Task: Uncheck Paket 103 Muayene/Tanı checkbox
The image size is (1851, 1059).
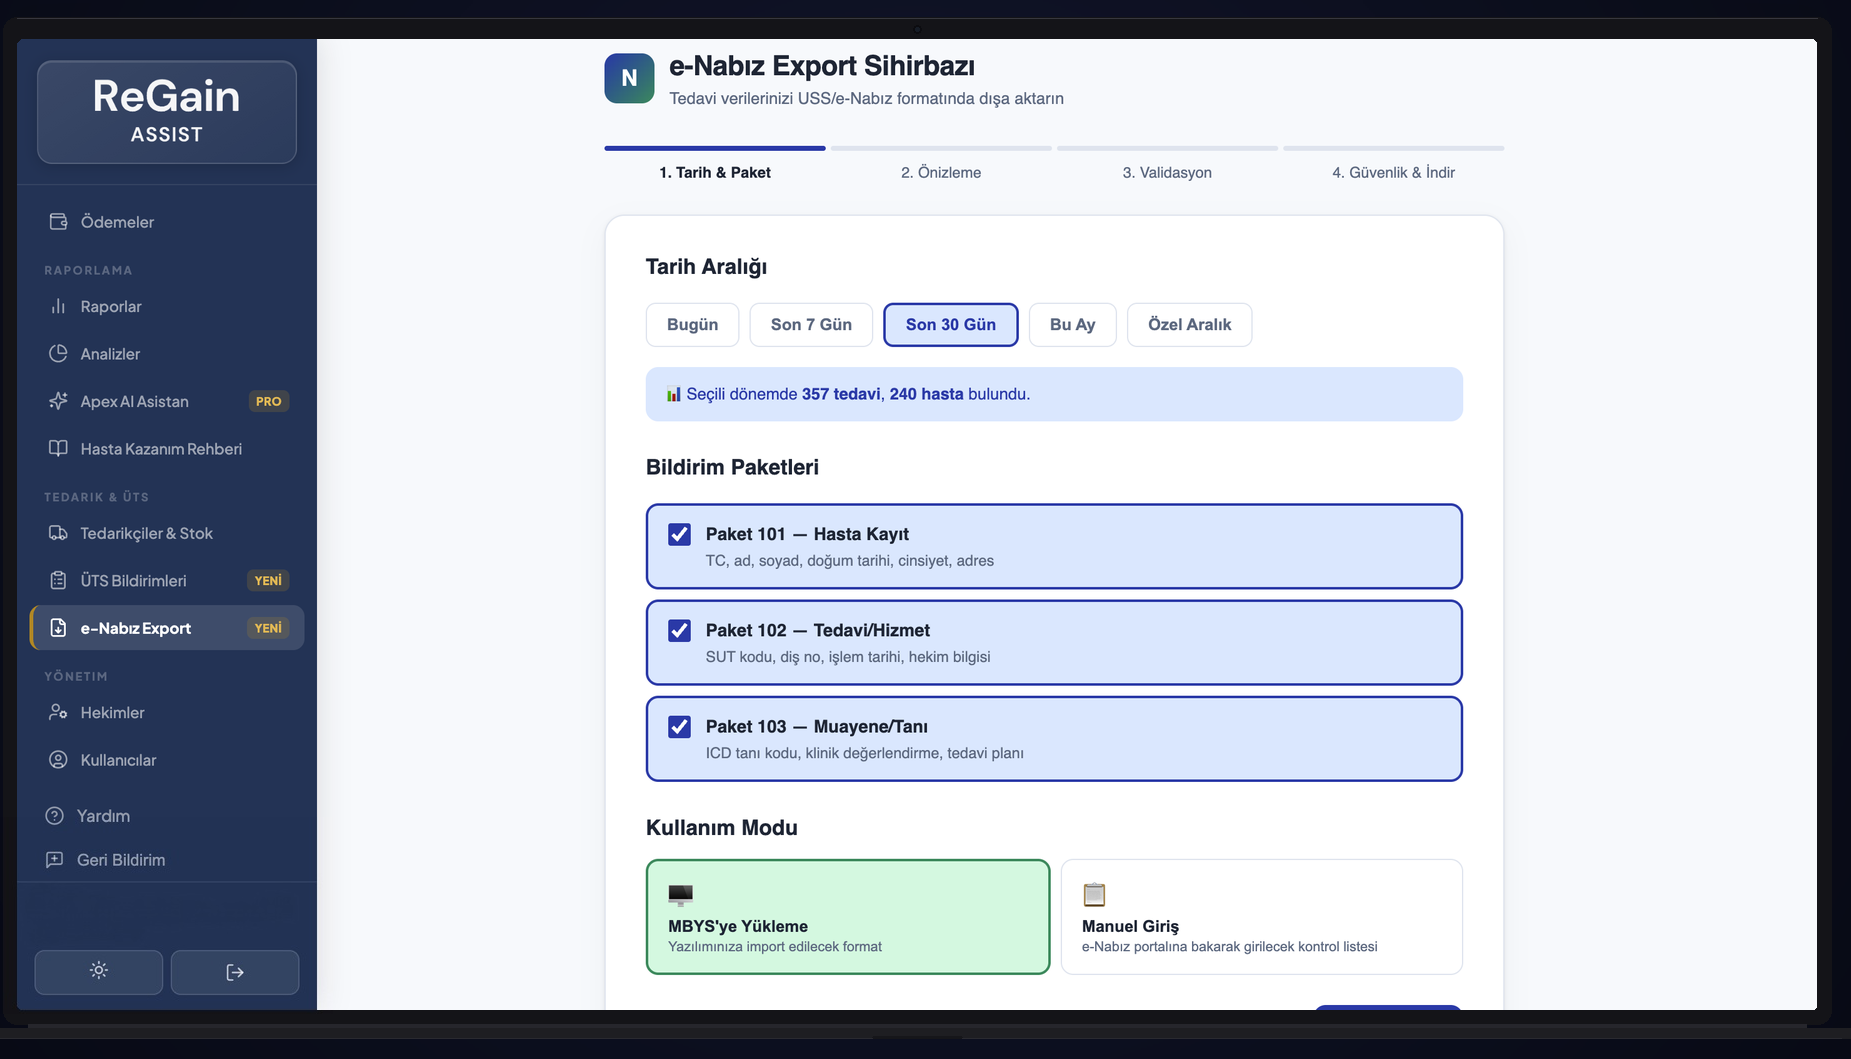Action: pyautogui.click(x=679, y=727)
